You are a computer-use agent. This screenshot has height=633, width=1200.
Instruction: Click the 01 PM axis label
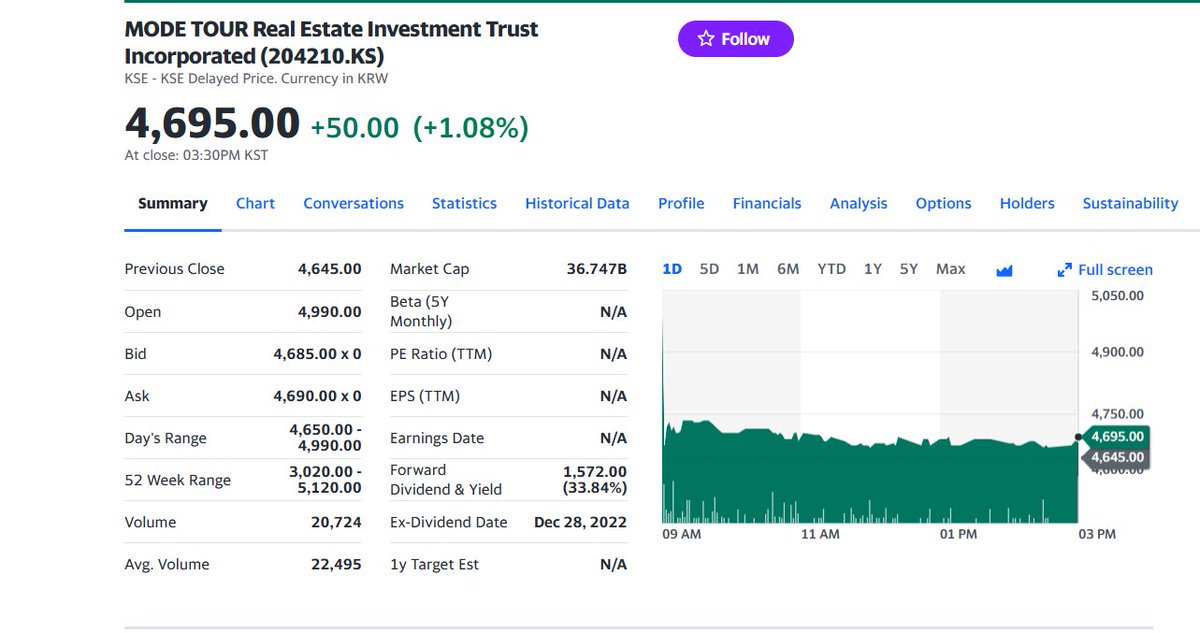tap(959, 534)
